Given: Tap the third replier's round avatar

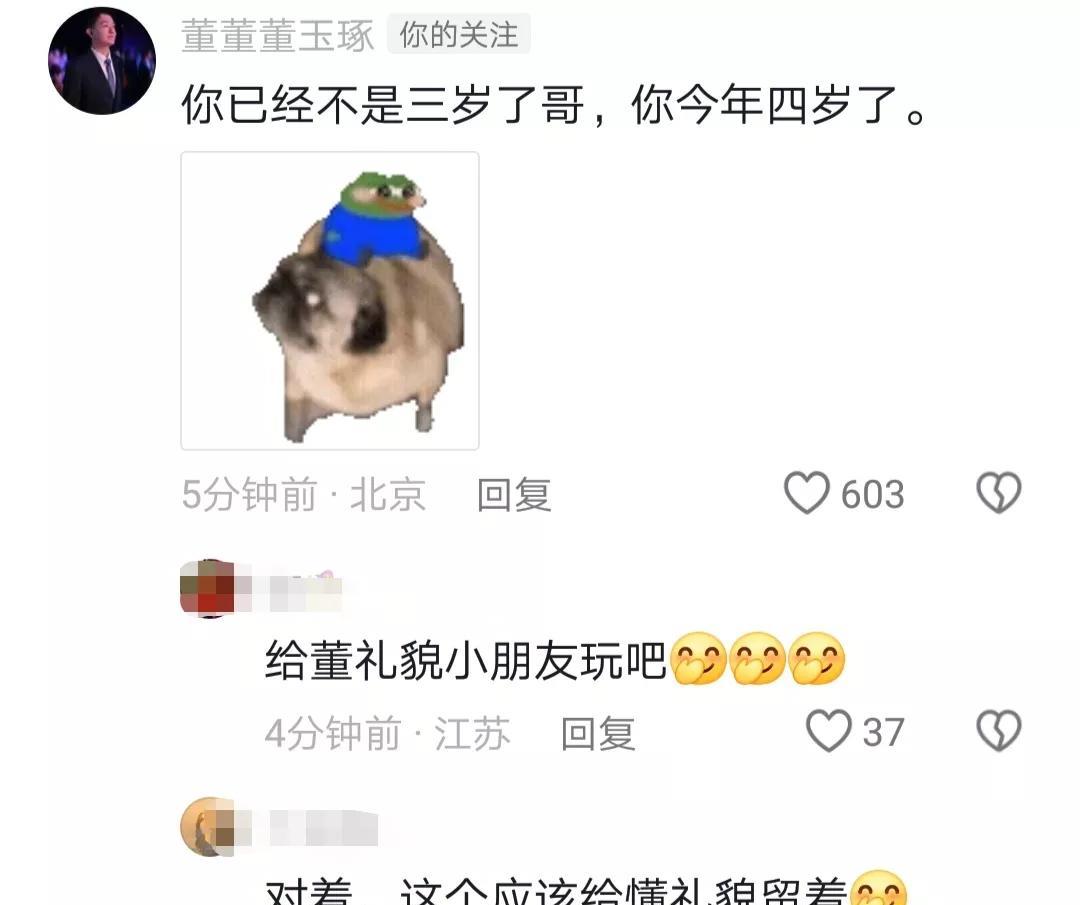Looking at the screenshot, I should pos(207,826).
